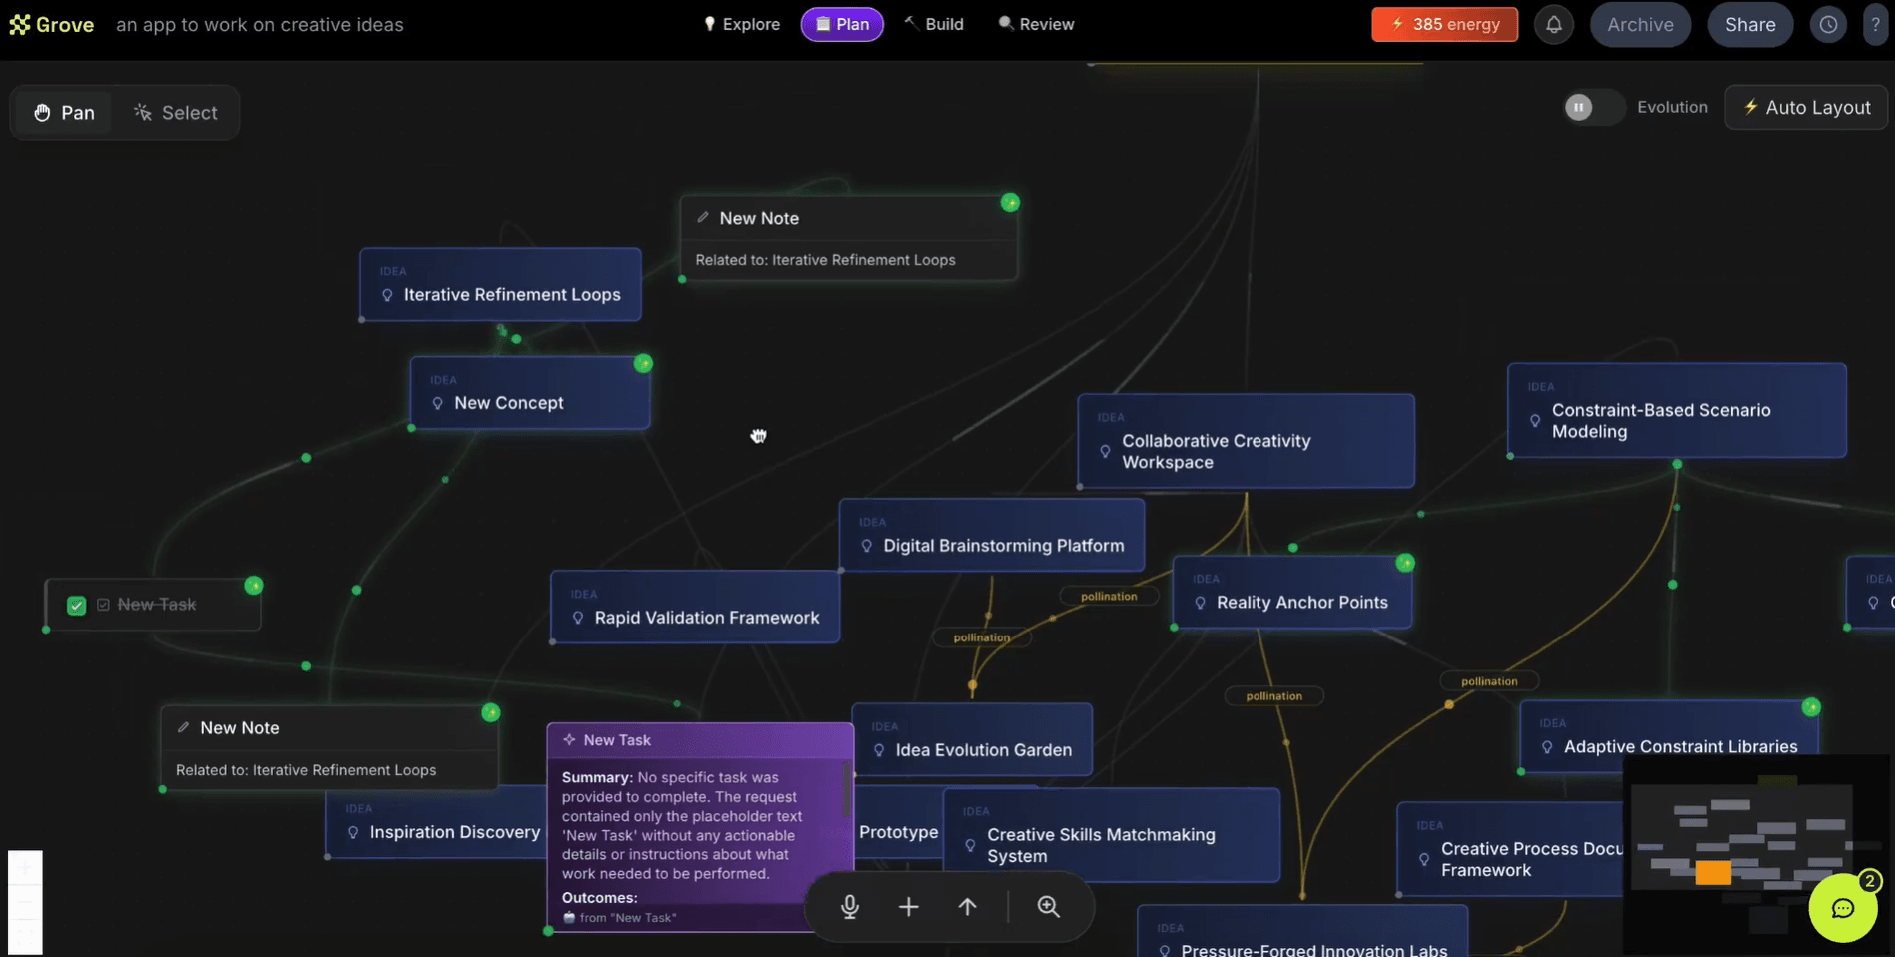This screenshot has height=957, width=1895.
Task: Uncheck the completed New Task checkbox
Action: [76, 605]
